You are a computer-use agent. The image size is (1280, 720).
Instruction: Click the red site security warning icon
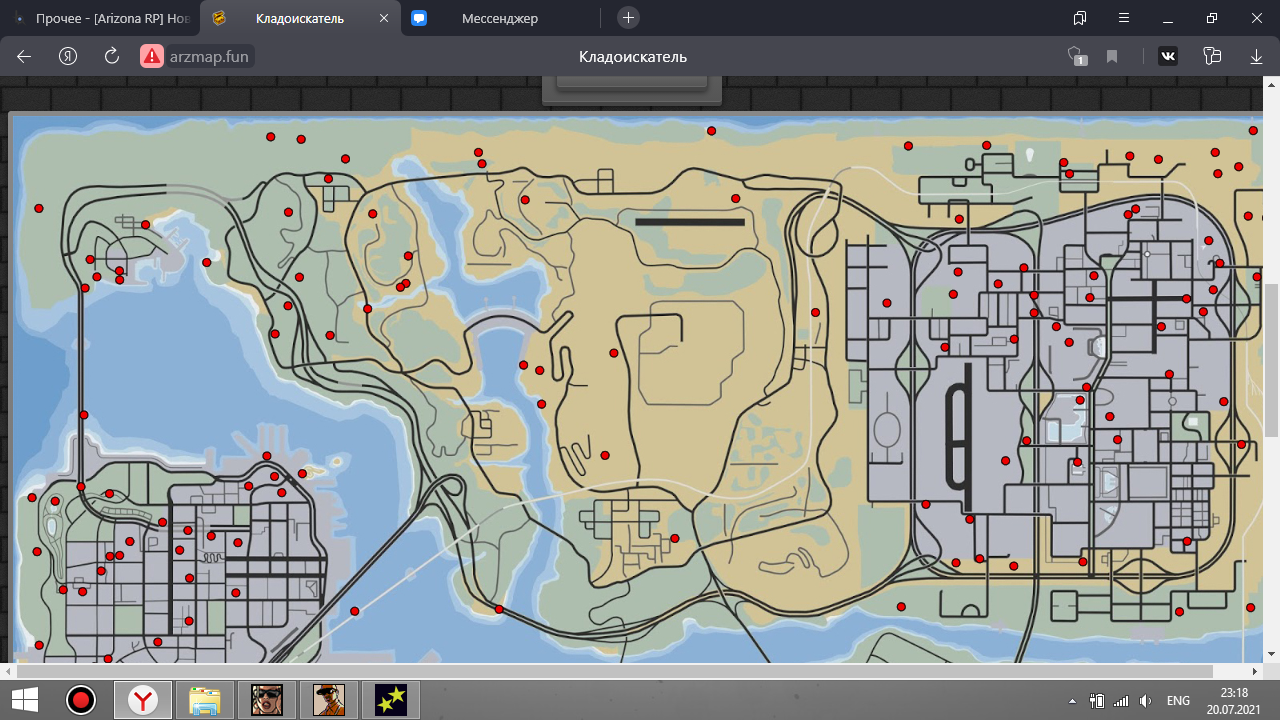151,57
